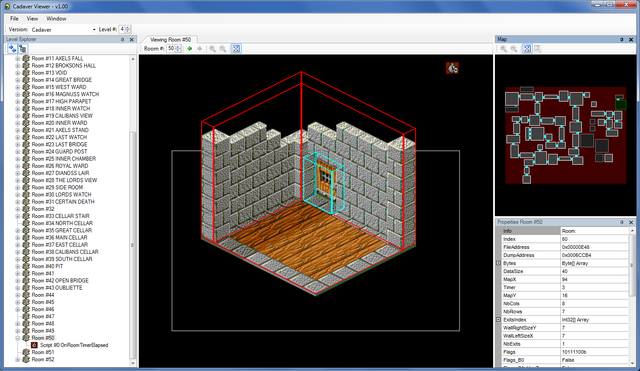This screenshot has height=371, width=640.
Task: Expand the ExitsIndex property row
Action: (x=498, y=320)
